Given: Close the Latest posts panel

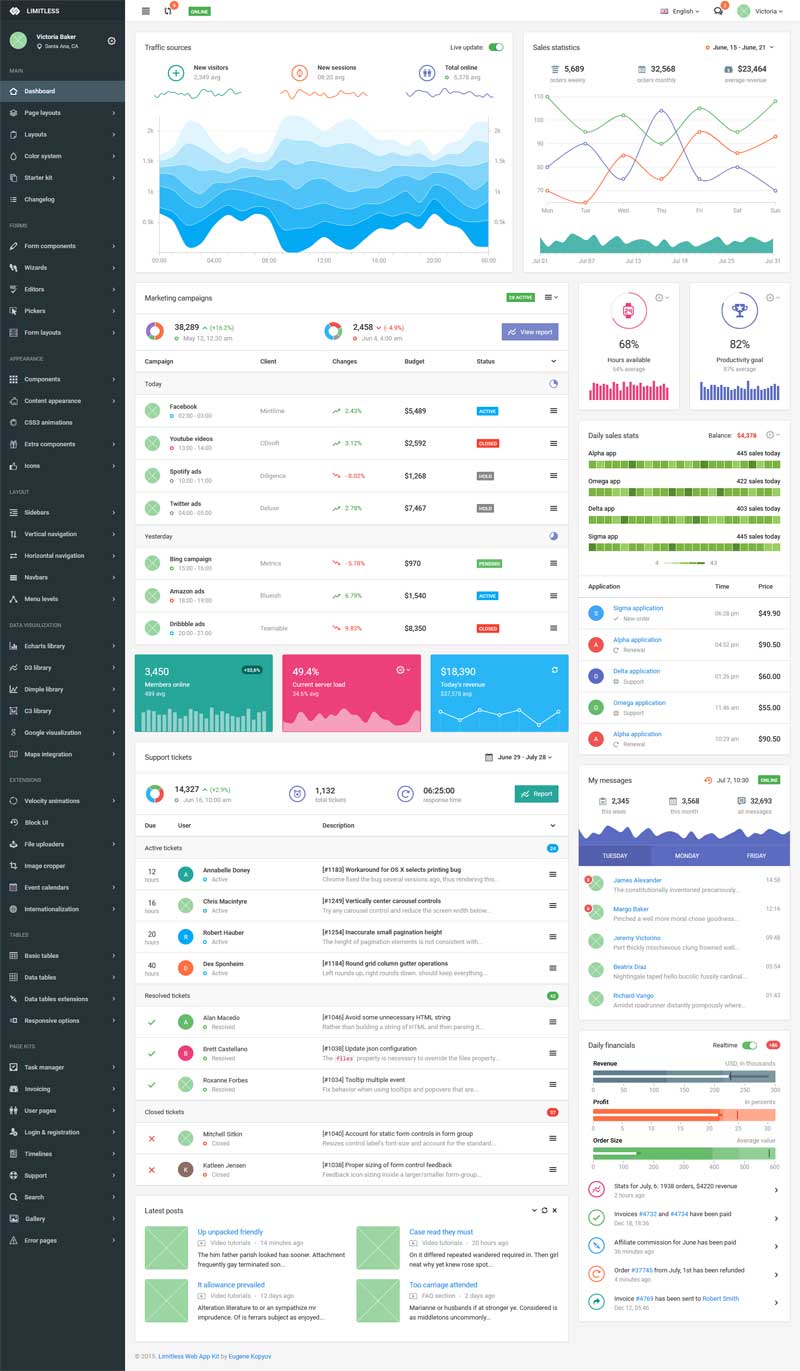Looking at the screenshot, I should click(x=555, y=1210).
